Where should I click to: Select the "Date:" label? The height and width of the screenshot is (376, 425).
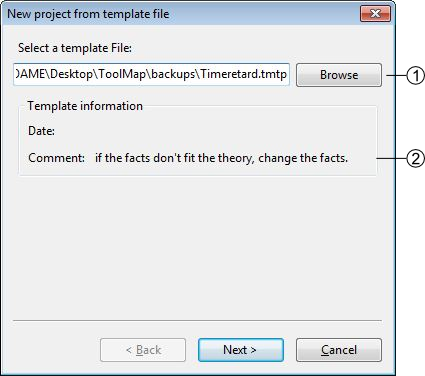click(x=42, y=131)
